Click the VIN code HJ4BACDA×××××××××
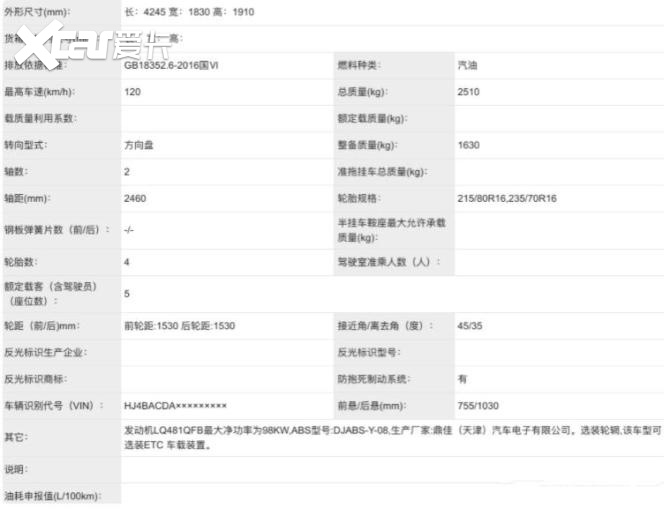 point(175,406)
